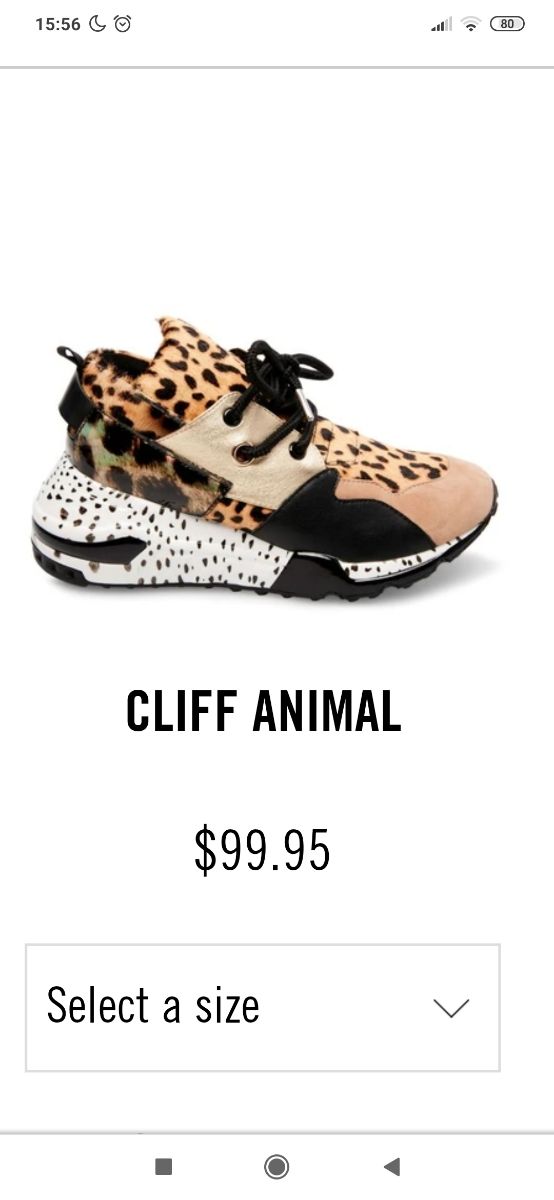Tap the CLIFF ANIMAL product title
Image resolution: width=554 pixels, height=1200 pixels.
tap(264, 712)
